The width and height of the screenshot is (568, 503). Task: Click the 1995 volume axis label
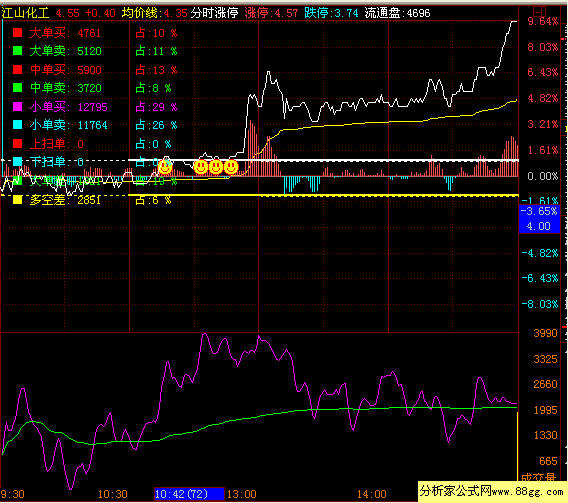pos(546,410)
